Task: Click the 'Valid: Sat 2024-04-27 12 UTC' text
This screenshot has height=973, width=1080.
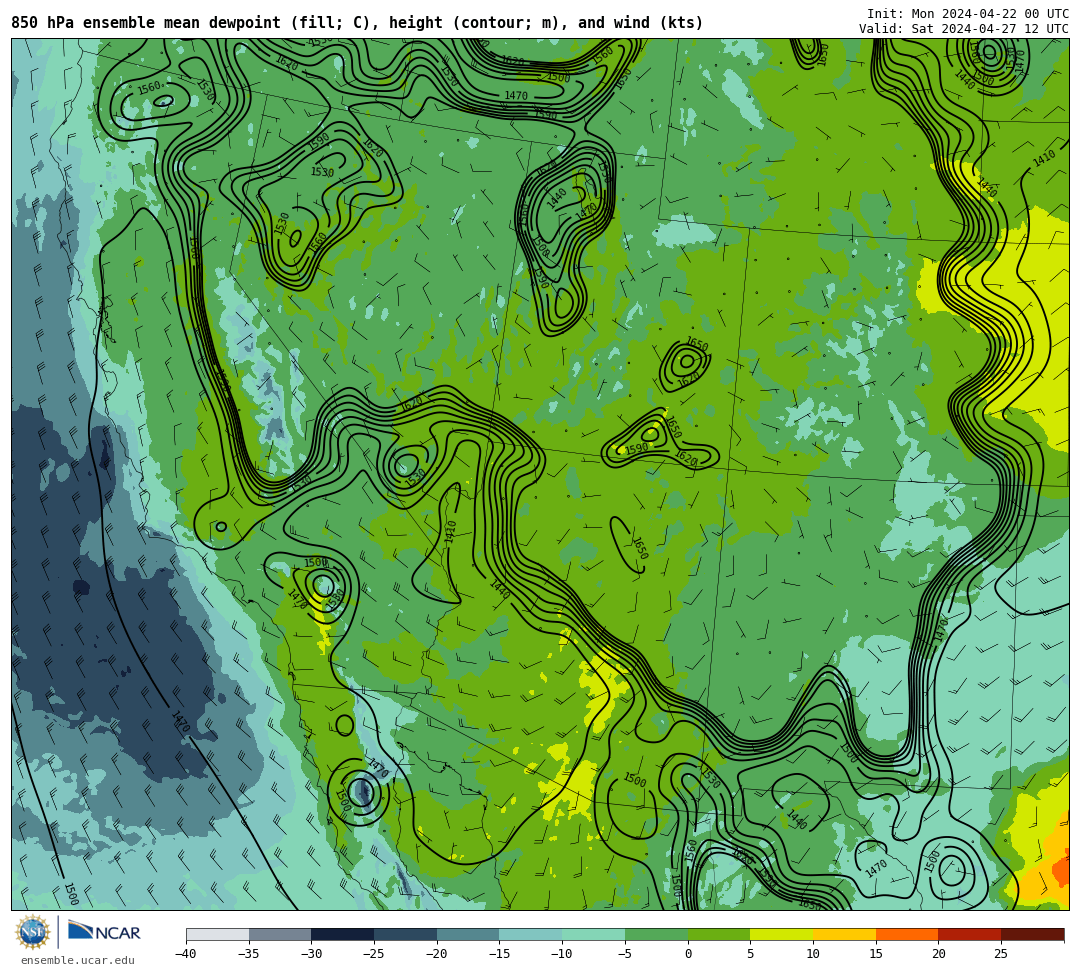Action: coord(964,29)
